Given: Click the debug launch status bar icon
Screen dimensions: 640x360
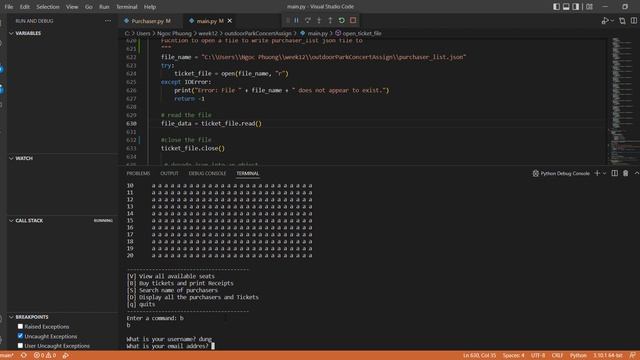Looking at the screenshot, I should pyautogui.click(x=66, y=356).
